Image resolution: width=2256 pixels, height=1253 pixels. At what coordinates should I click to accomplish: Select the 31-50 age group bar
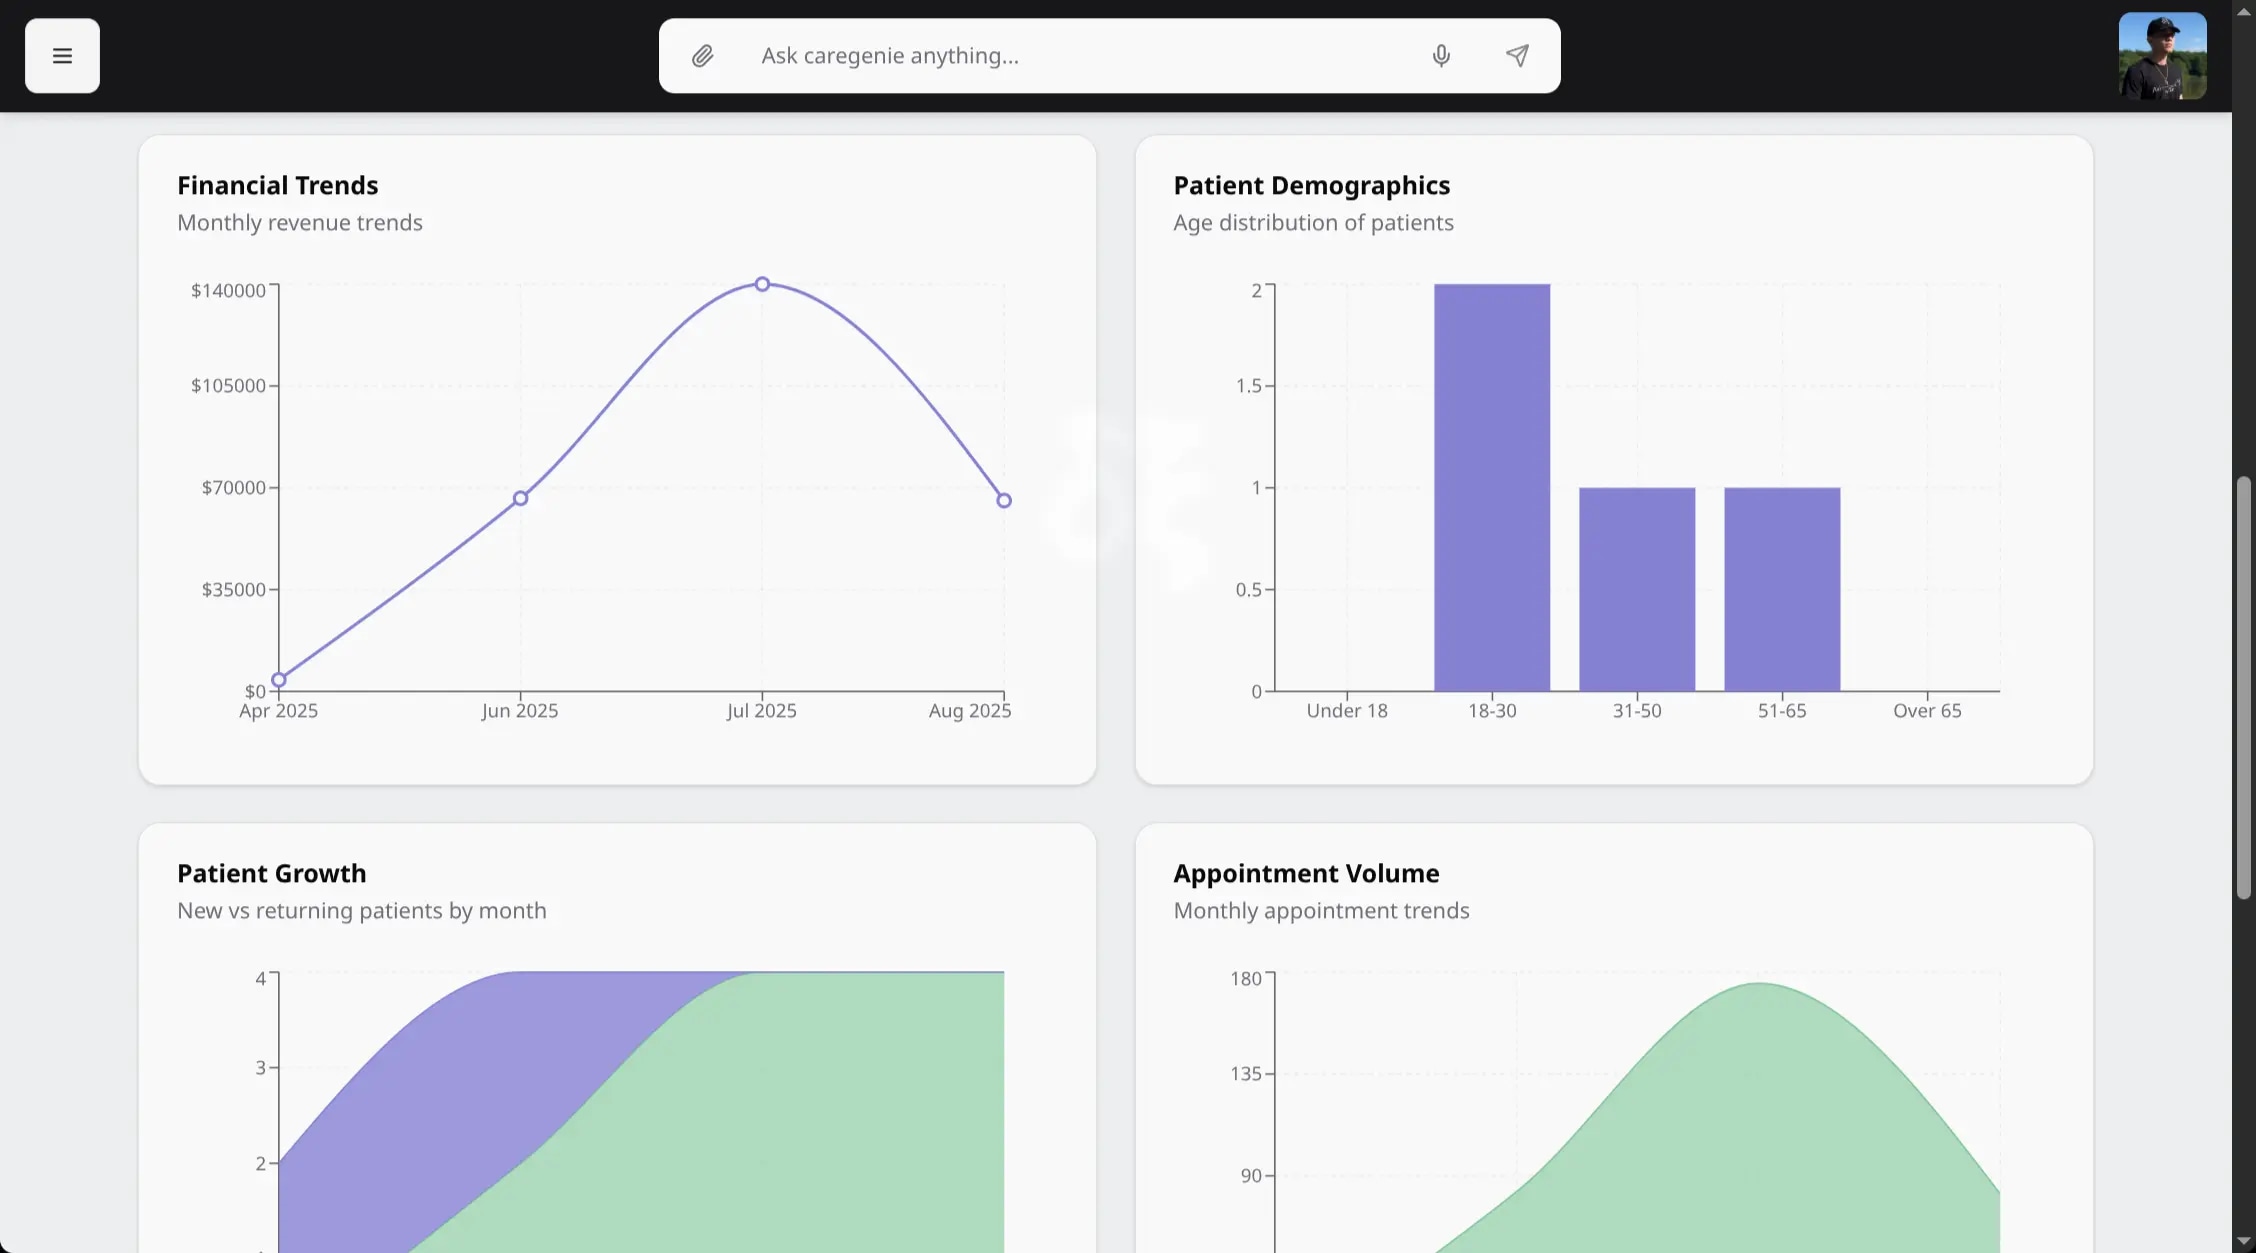1636,590
